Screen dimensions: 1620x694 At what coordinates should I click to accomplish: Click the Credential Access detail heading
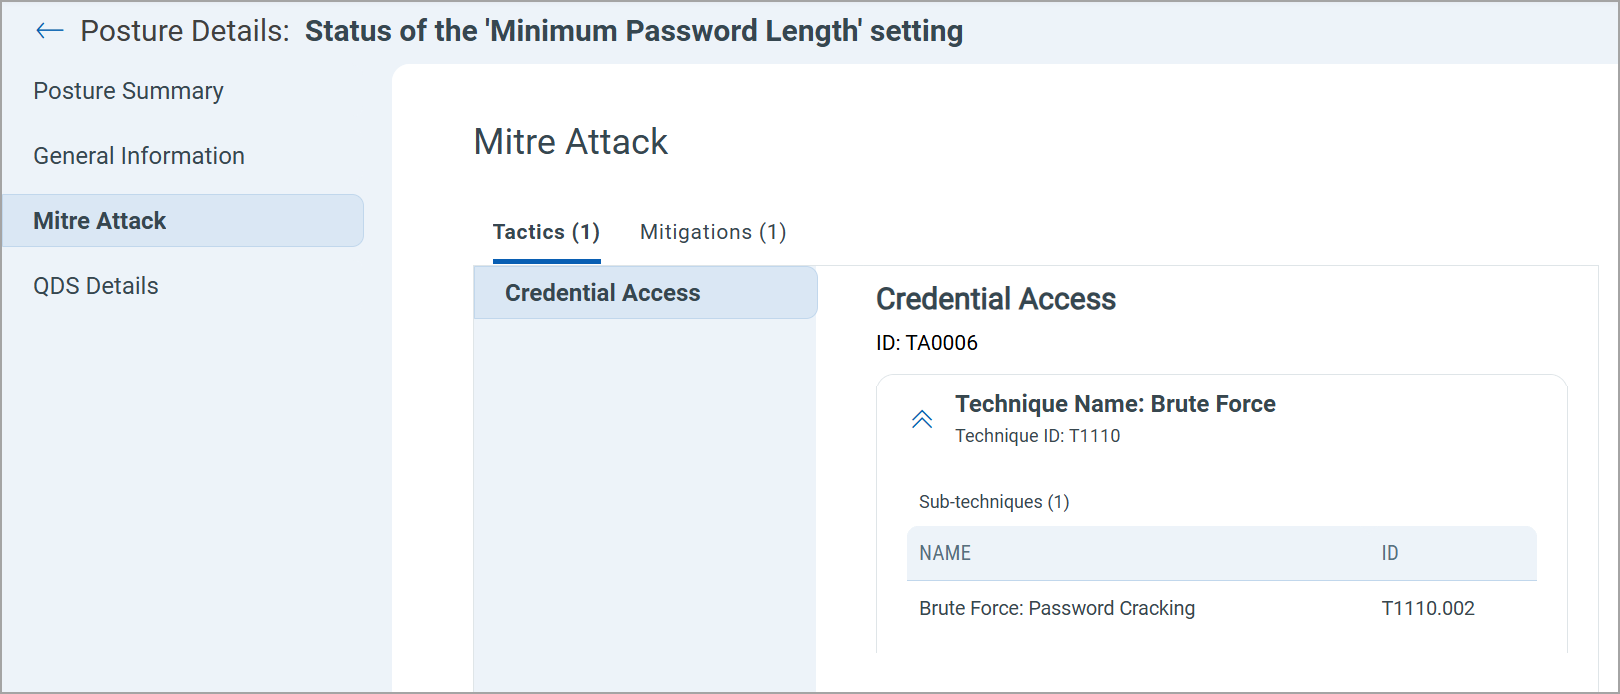pos(996,299)
